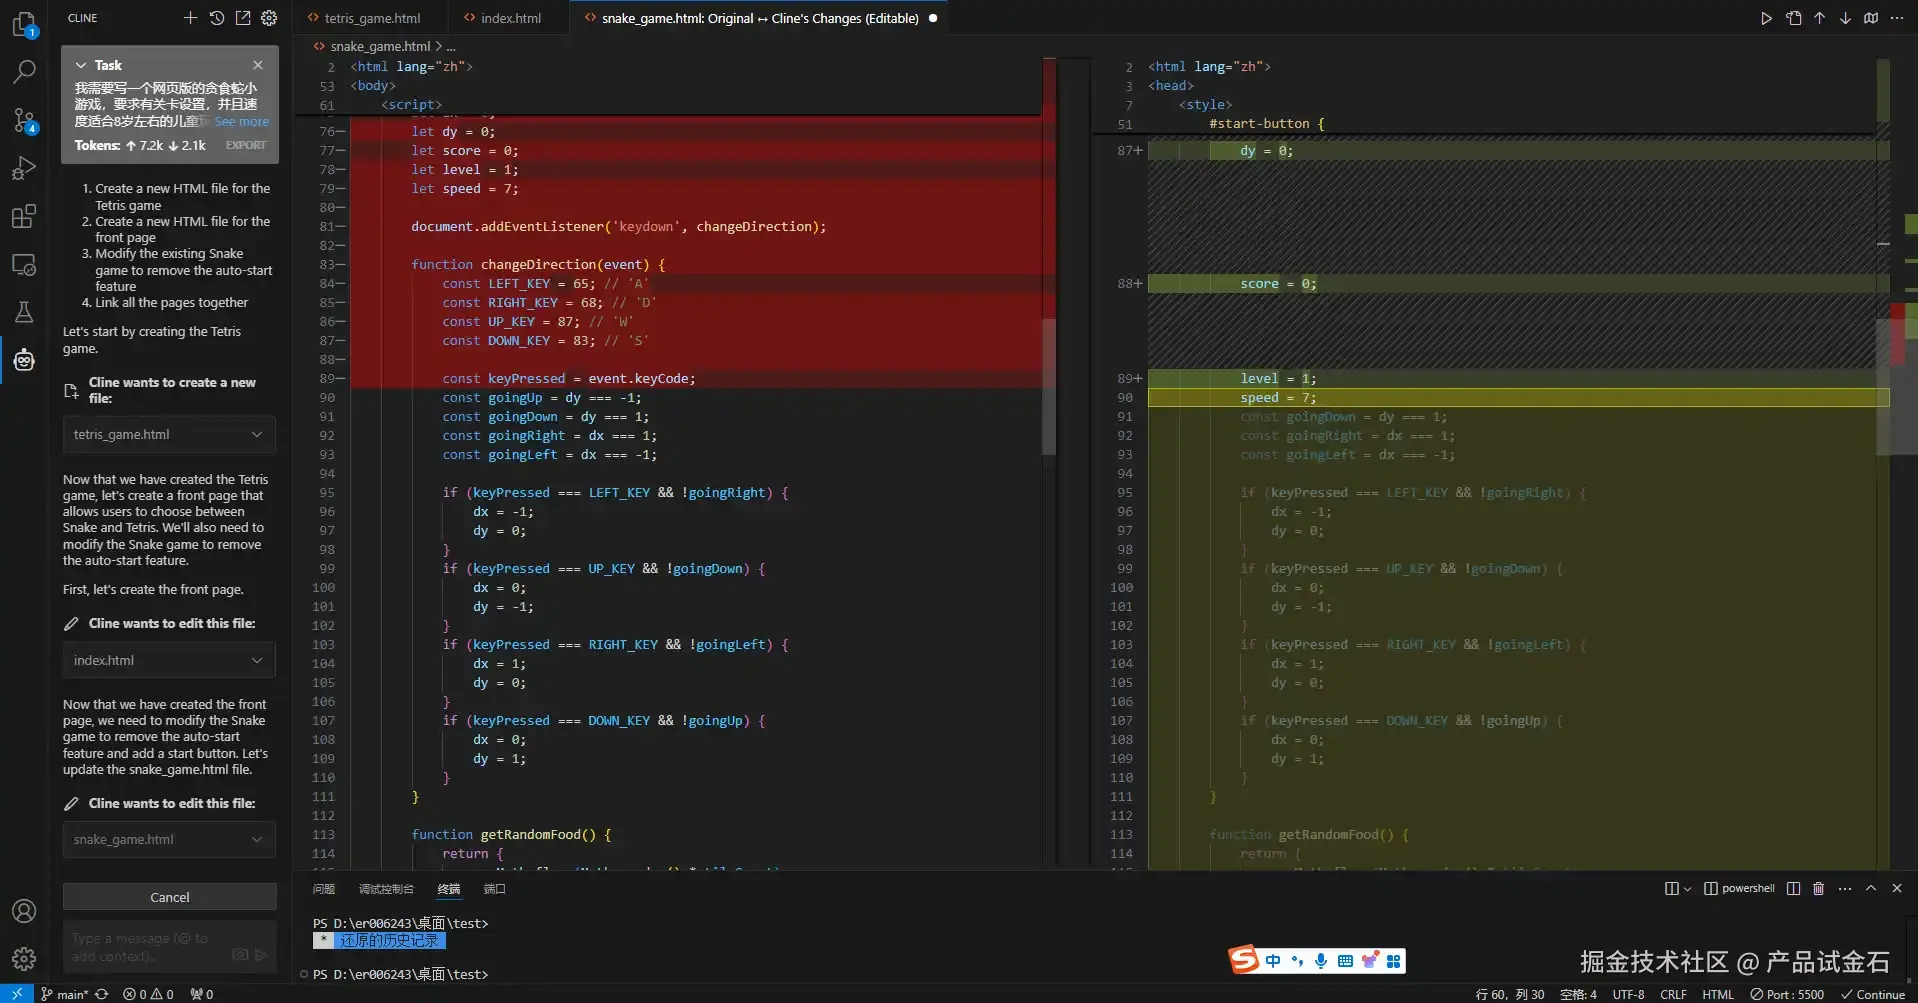Go to the previous change
Viewport: 1918px width, 1003px height.
[1819, 18]
